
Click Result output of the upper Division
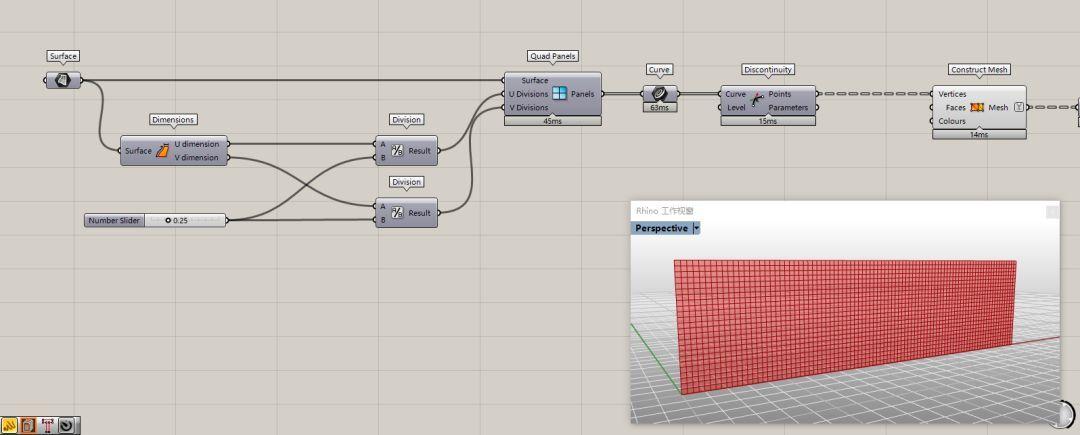click(x=419, y=151)
